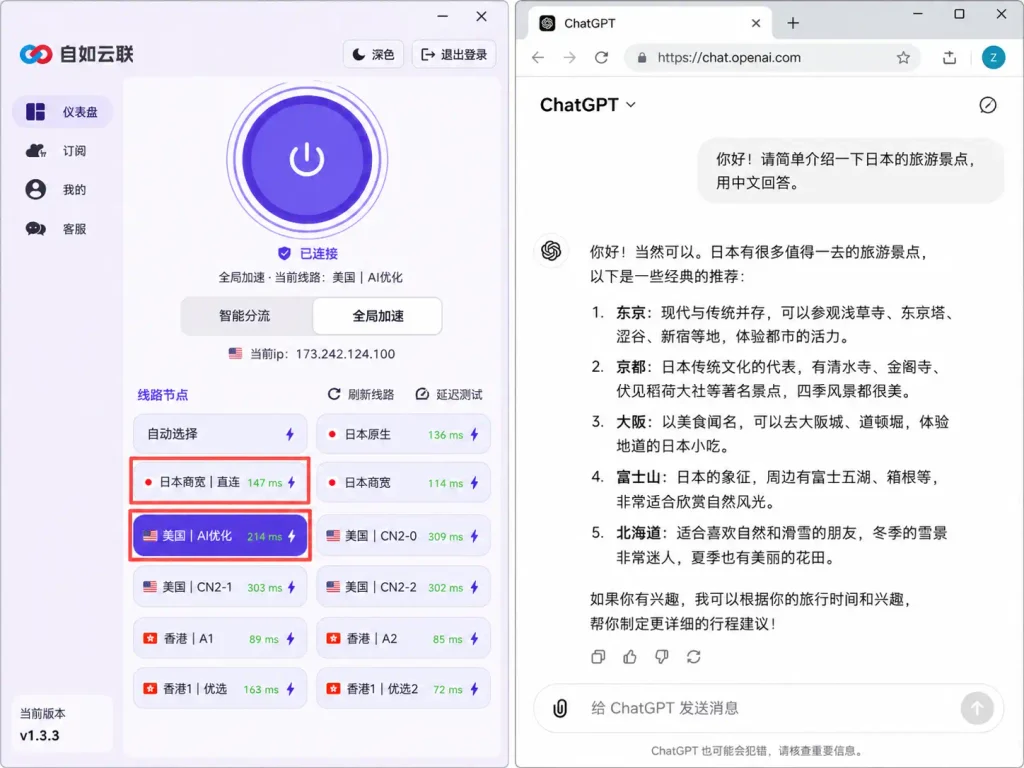Click 刷新线路 refresh routes

click(x=361, y=394)
